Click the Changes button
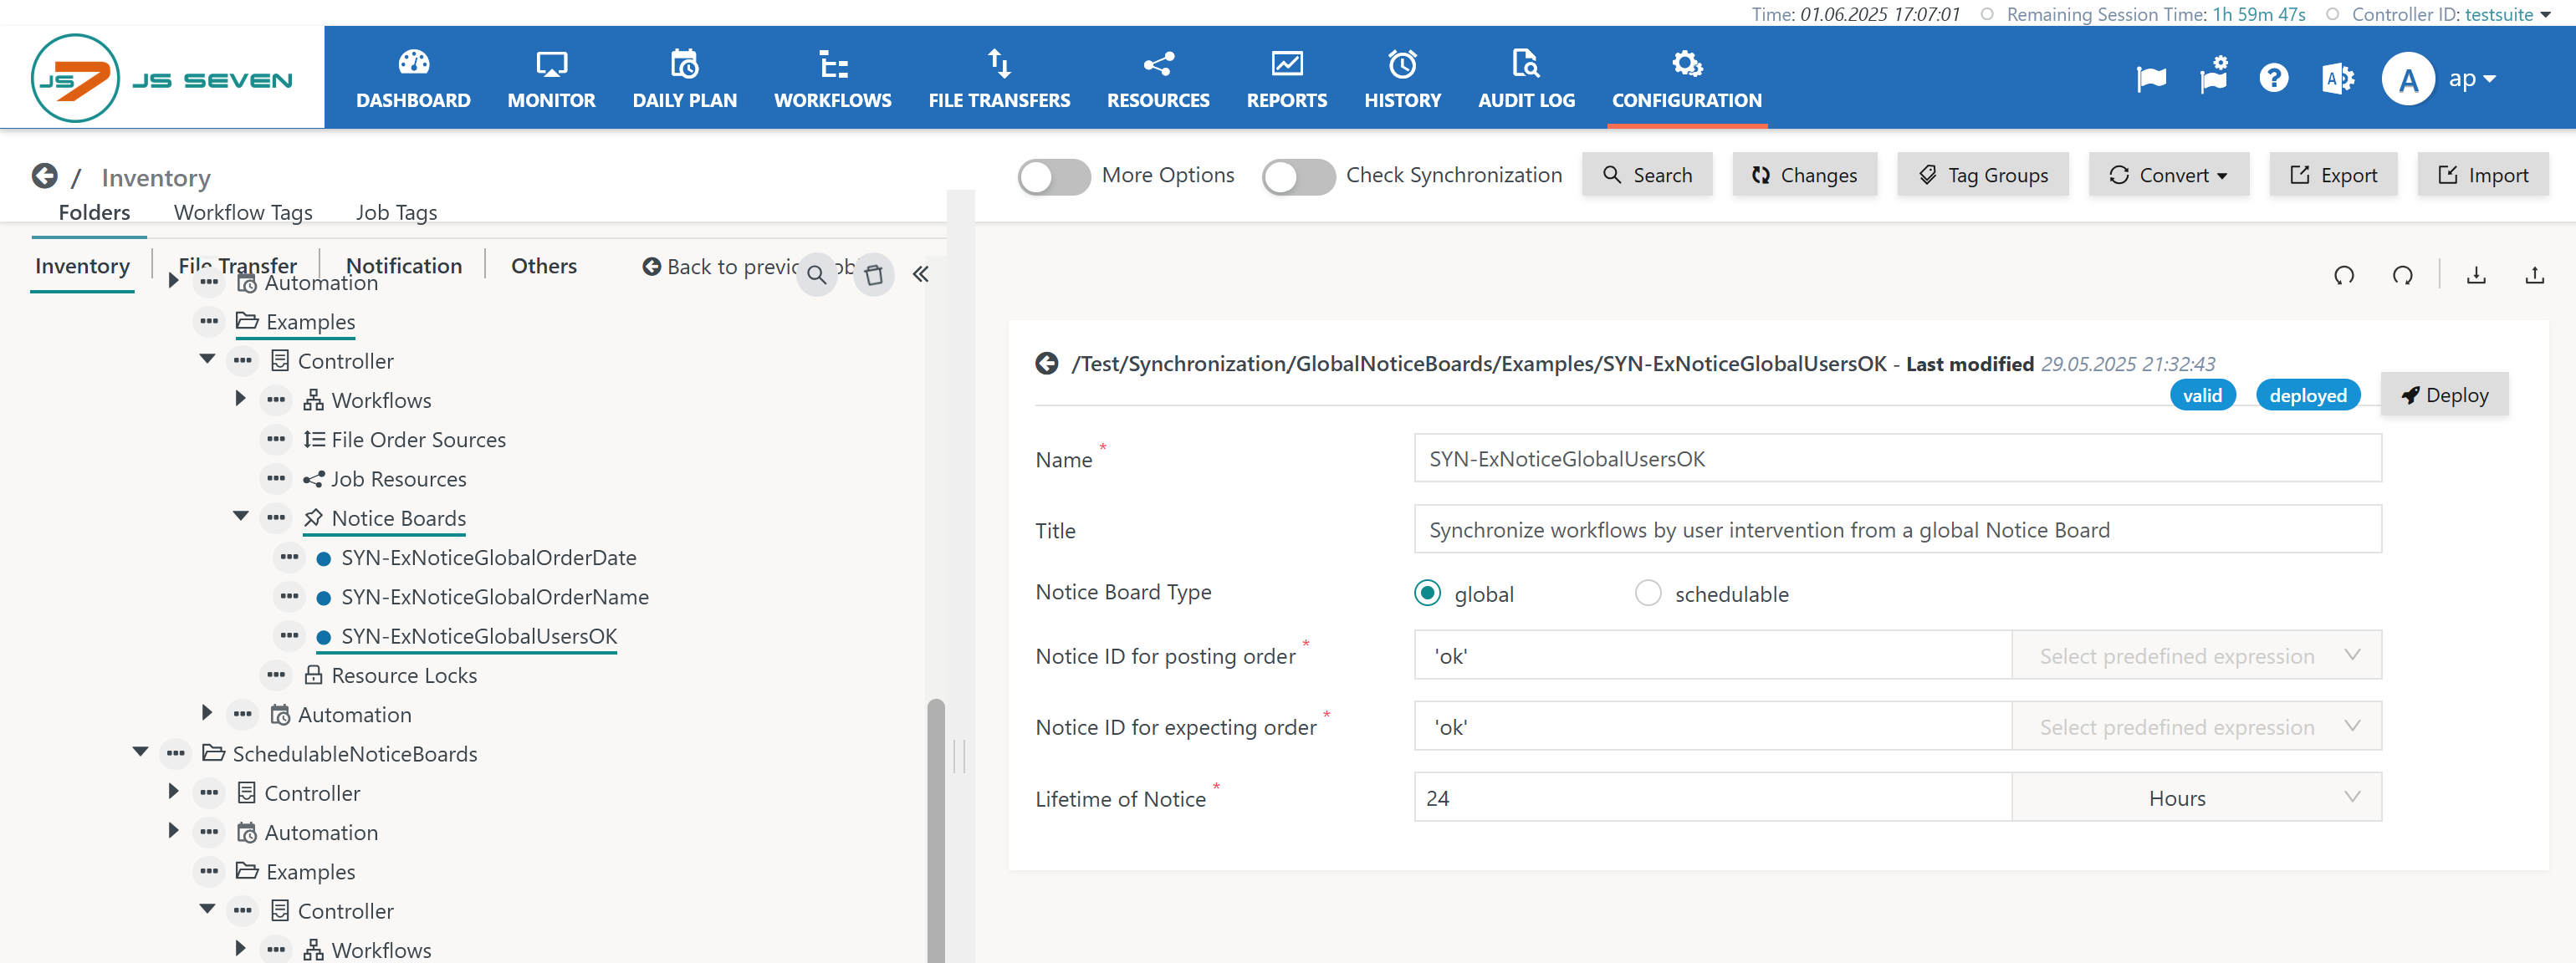This screenshot has height=963, width=2576. pyautogui.click(x=1804, y=175)
